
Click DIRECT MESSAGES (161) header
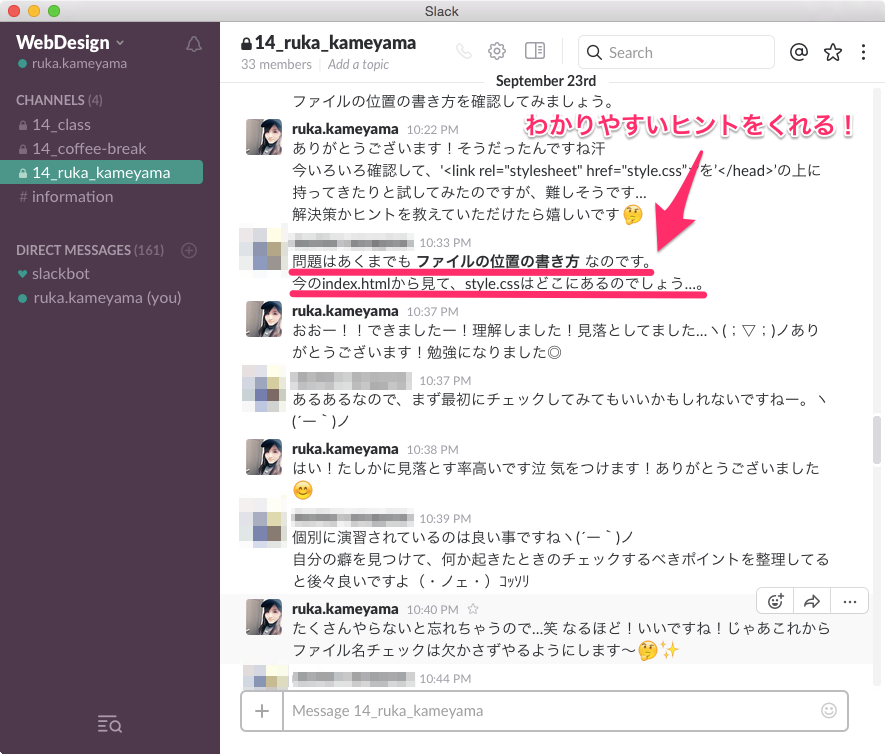coord(90,250)
